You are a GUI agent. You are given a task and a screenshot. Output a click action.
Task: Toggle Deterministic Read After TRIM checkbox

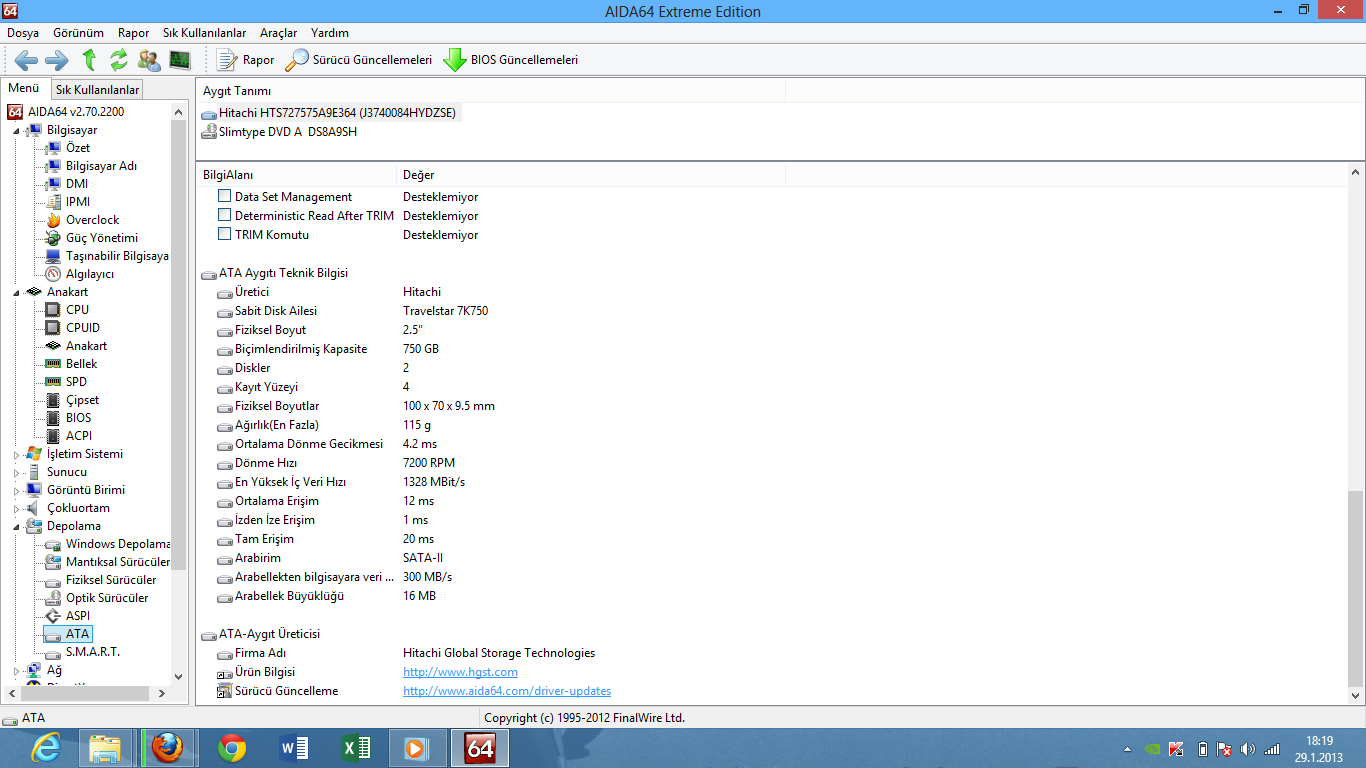tap(224, 216)
